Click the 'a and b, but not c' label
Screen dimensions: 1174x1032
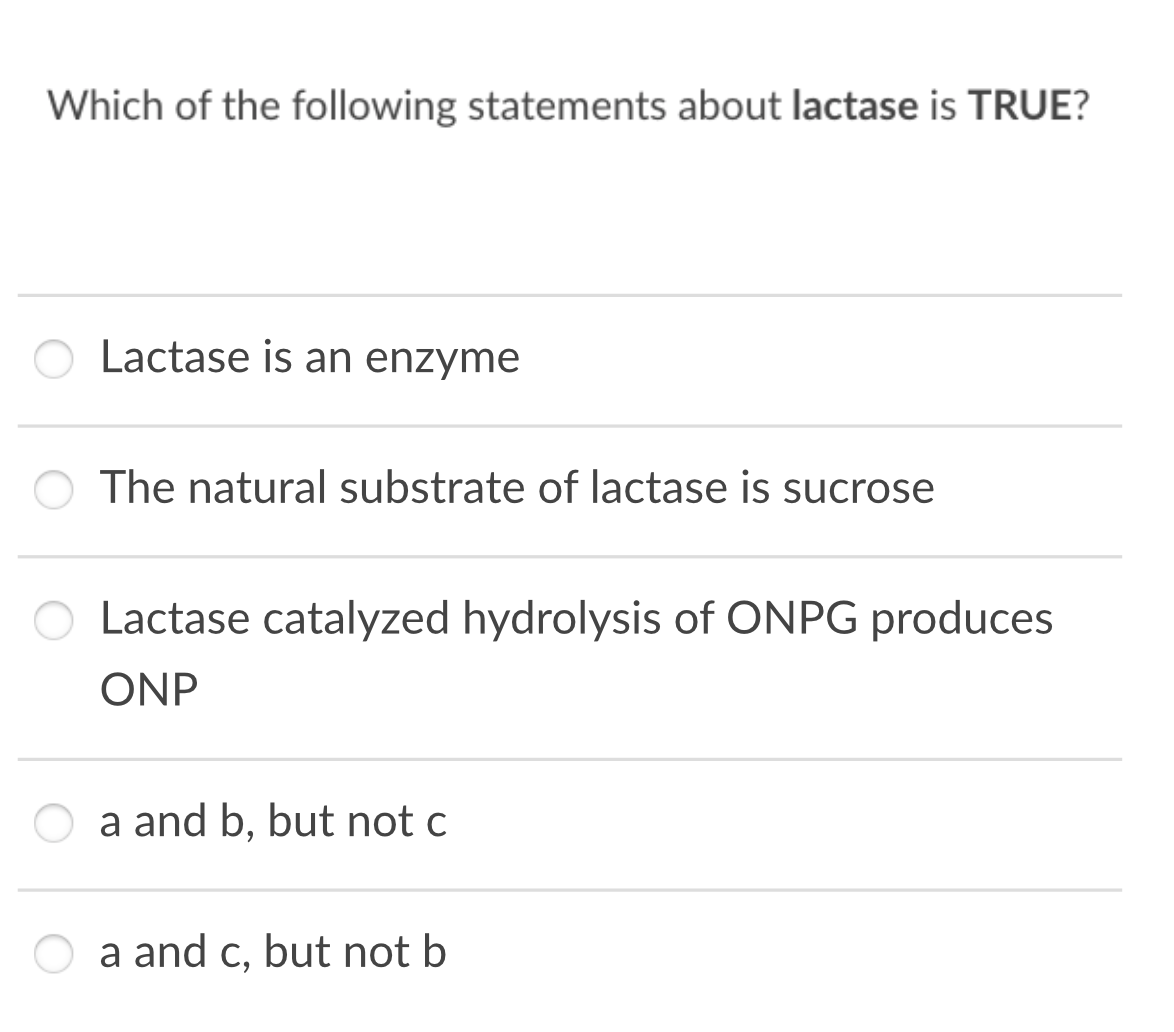pos(273,822)
